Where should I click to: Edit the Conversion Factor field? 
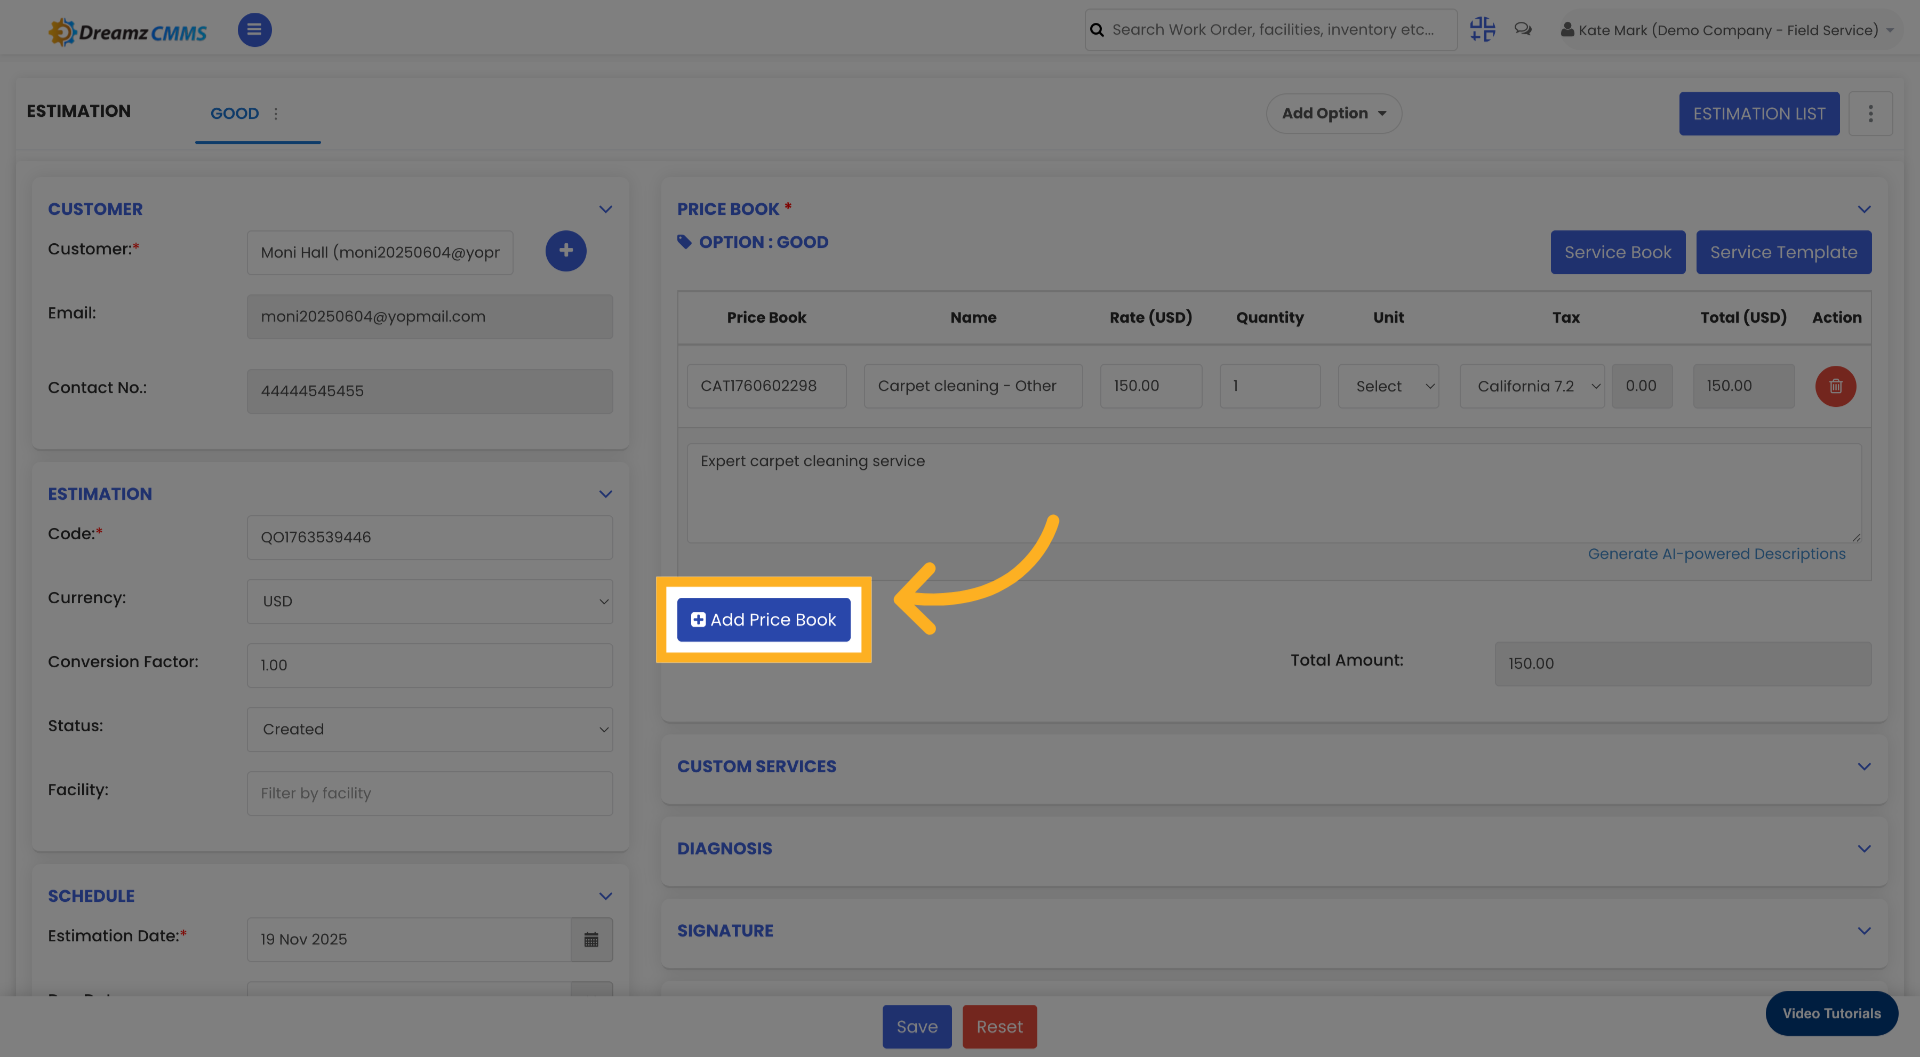point(430,666)
